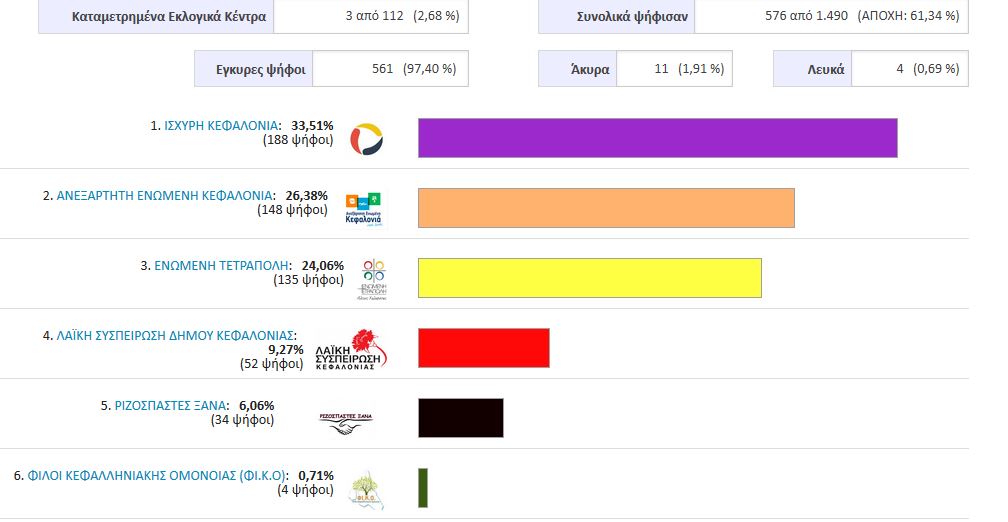The width and height of the screenshot is (1008, 522).
Task: Click the value 3 από 112 (2,68 %)
Action: pyautogui.click(x=402, y=16)
